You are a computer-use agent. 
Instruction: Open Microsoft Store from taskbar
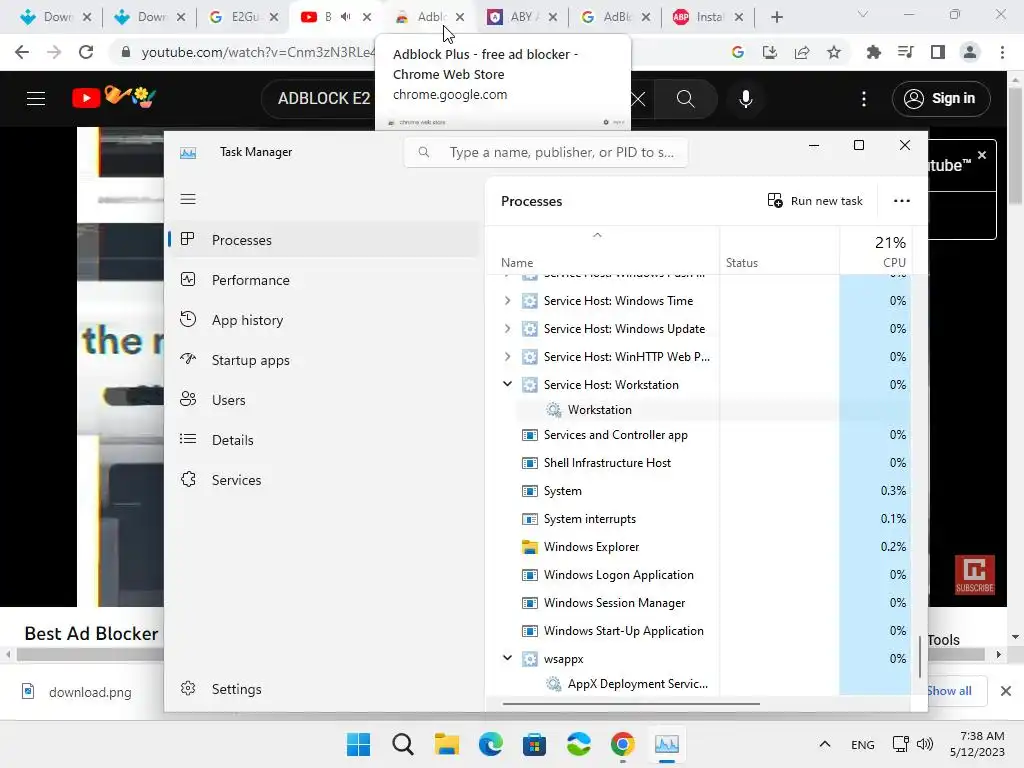534,744
